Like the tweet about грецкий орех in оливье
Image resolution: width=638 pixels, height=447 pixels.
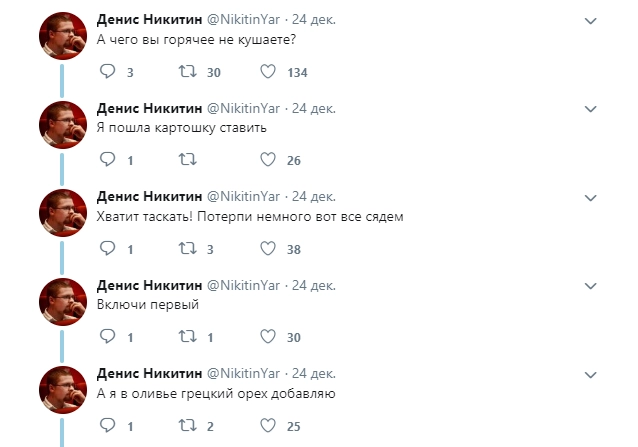268,426
